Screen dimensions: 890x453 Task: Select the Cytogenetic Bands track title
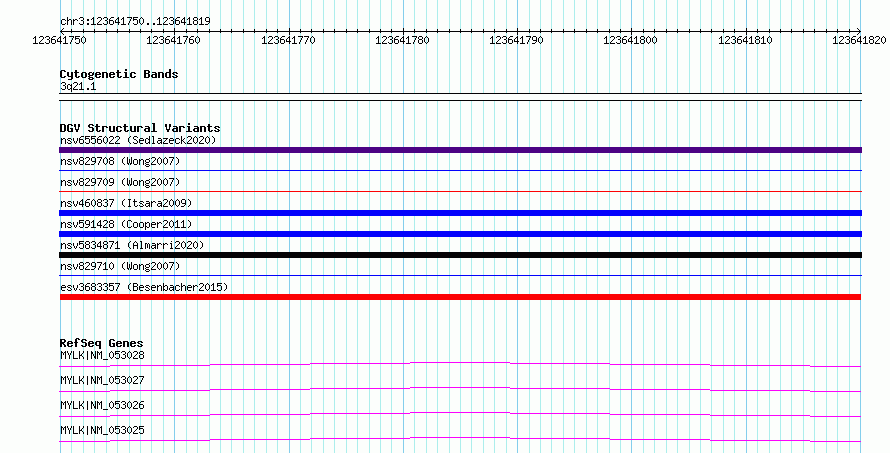(x=119, y=74)
